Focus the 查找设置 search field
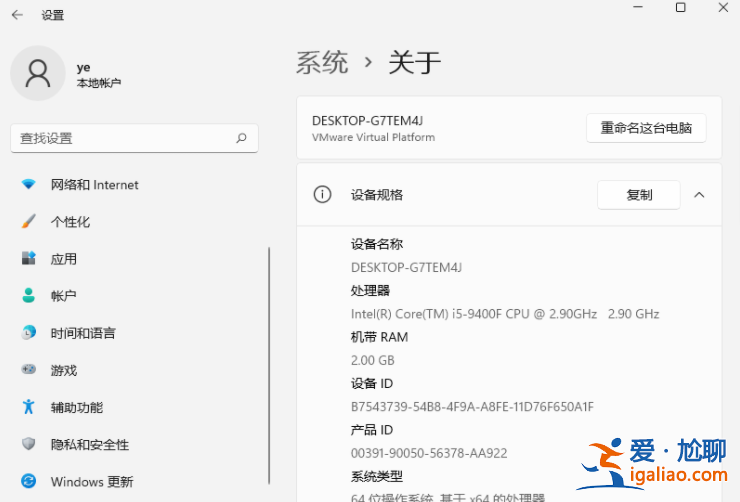The height and width of the screenshot is (502, 740). tap(135, 138)
